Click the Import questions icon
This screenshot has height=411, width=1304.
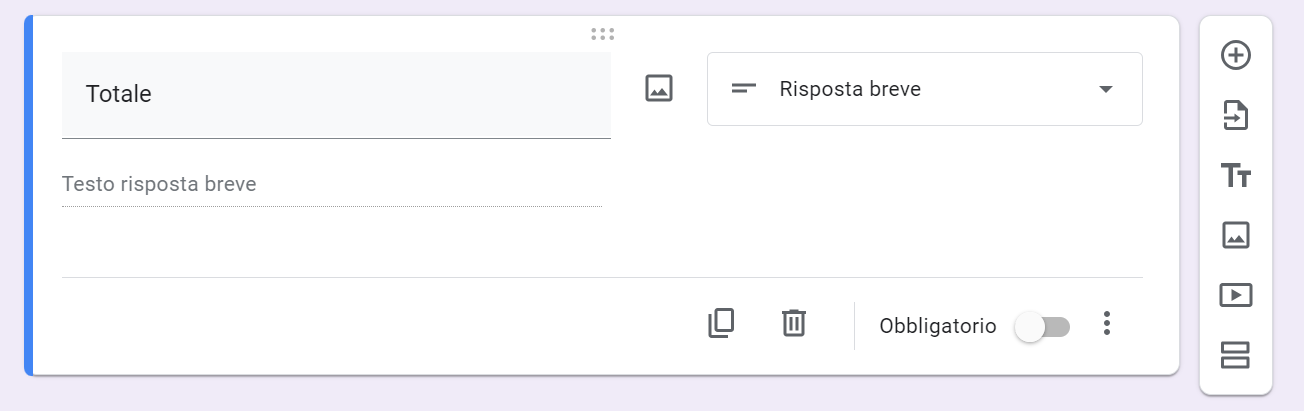[x=1236, y=116]
